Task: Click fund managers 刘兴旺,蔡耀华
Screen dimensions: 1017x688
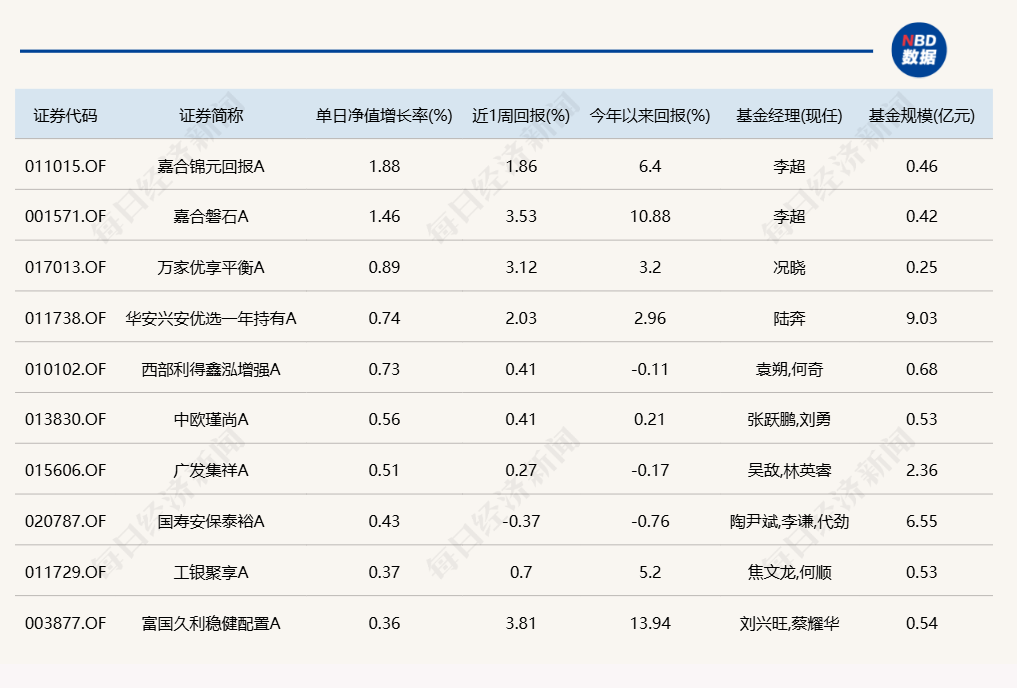Action: [x=789, y=623]
